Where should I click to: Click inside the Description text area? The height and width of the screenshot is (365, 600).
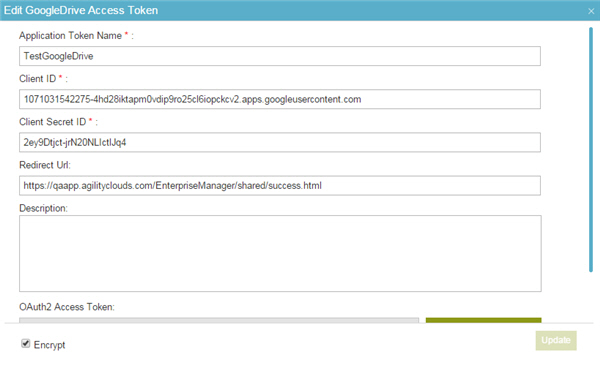coord(280,253)
